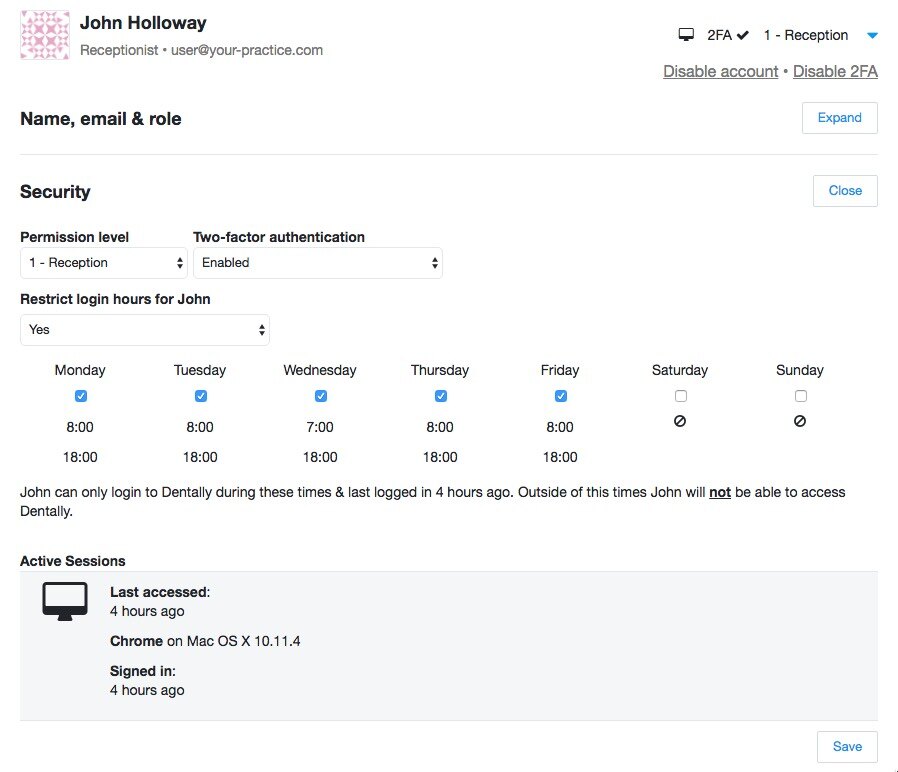Open the Two-factor authentication dropdown
Viewport: 898px width, 772px height.
317,263
